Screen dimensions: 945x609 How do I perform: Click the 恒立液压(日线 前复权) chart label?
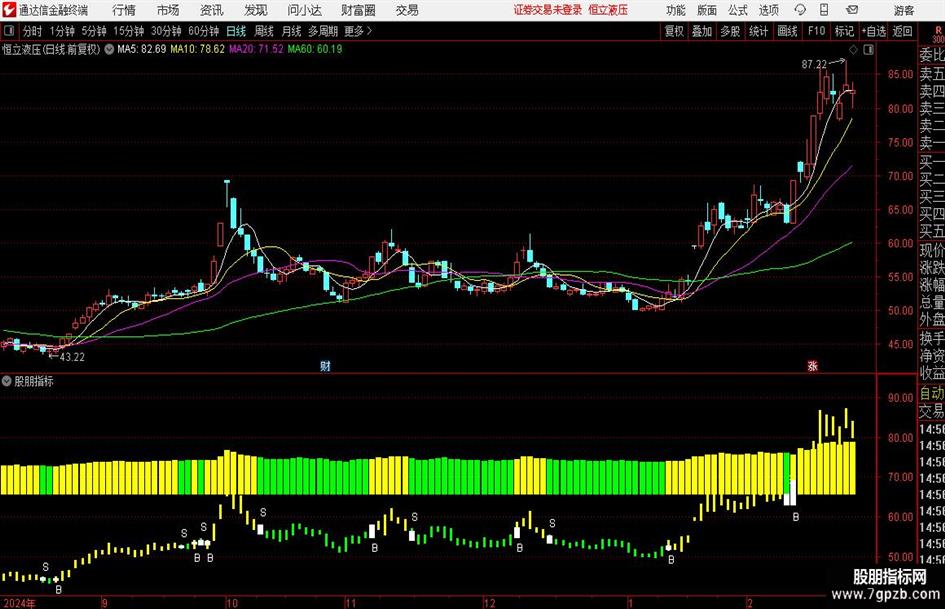[51, 49]
